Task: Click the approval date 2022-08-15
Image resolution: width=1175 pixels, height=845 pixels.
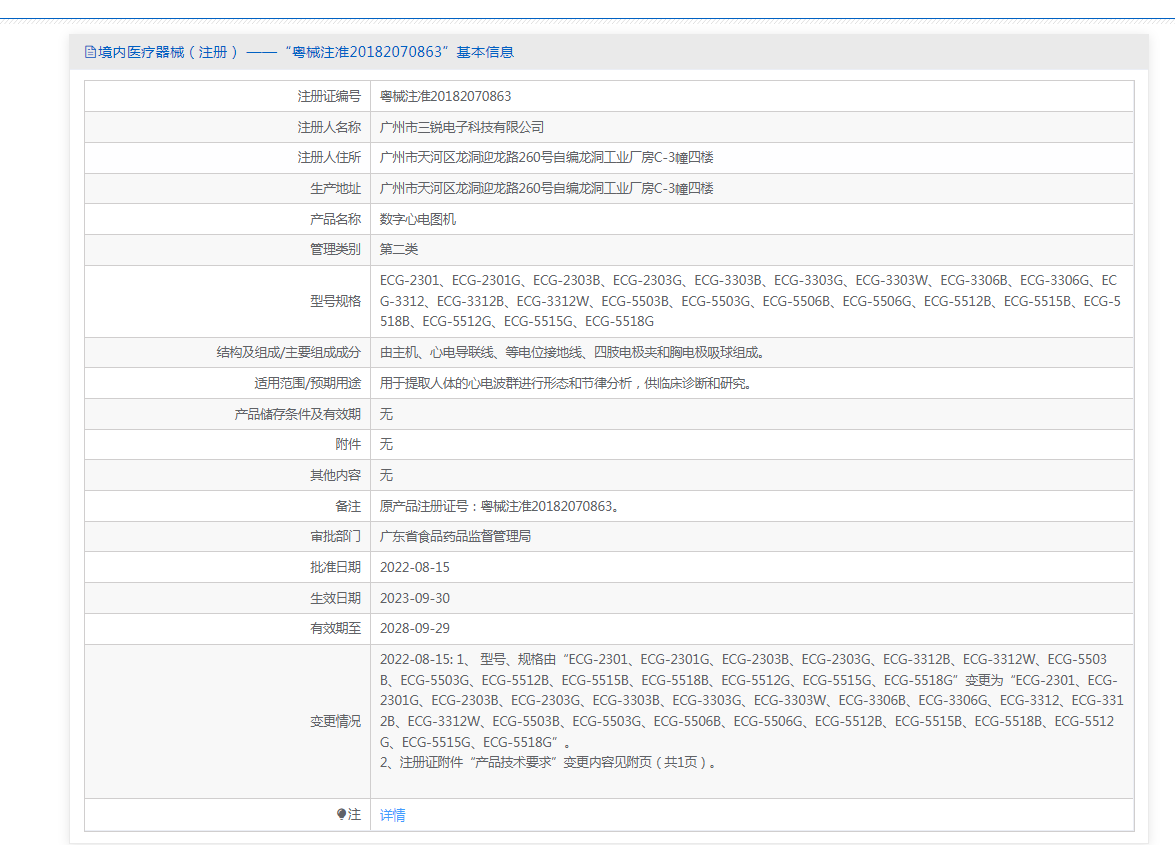Action: [414, 567]
